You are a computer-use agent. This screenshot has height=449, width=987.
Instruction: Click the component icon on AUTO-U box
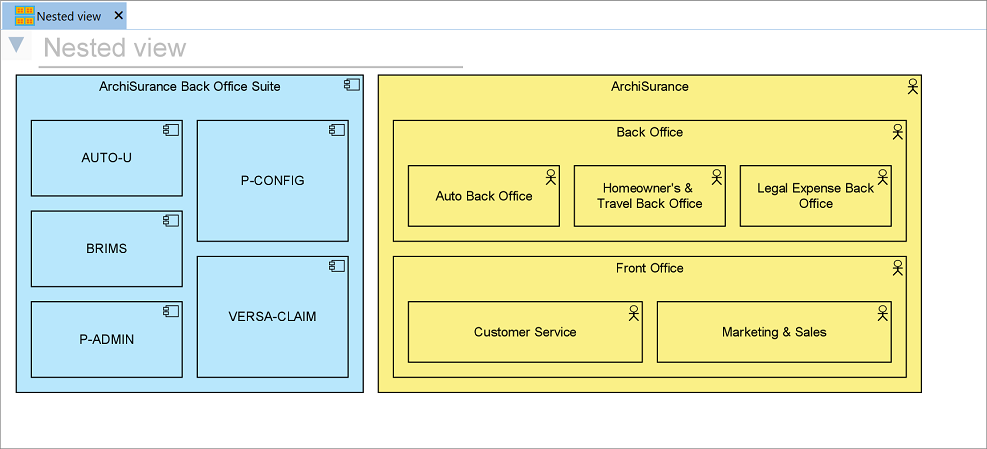(x=171, y=130)
